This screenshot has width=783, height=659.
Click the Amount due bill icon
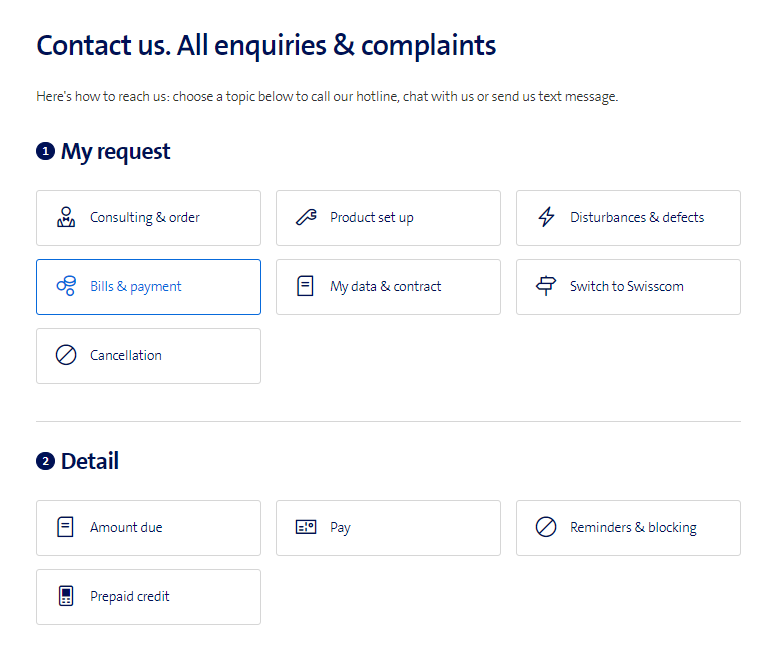66,527
